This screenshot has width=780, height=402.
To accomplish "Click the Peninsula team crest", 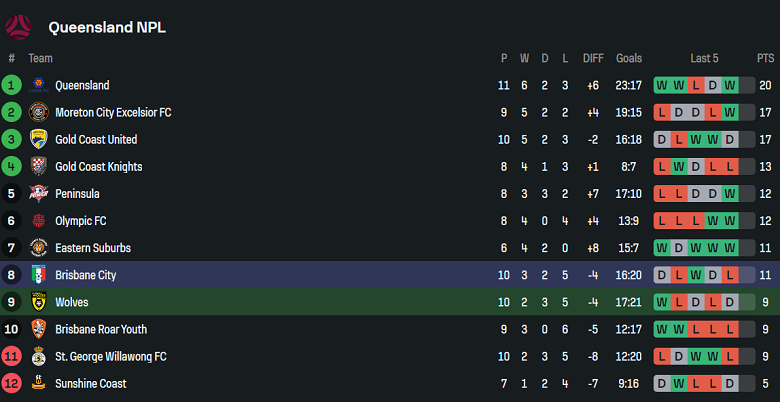I will [39, 194].
